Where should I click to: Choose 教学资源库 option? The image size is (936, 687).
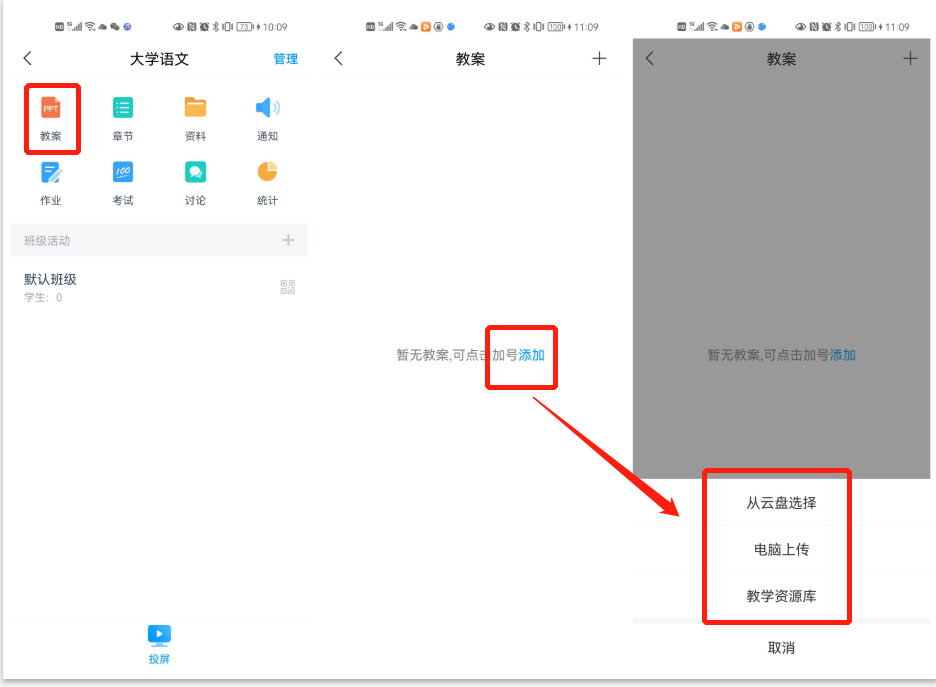coord(781,596)
